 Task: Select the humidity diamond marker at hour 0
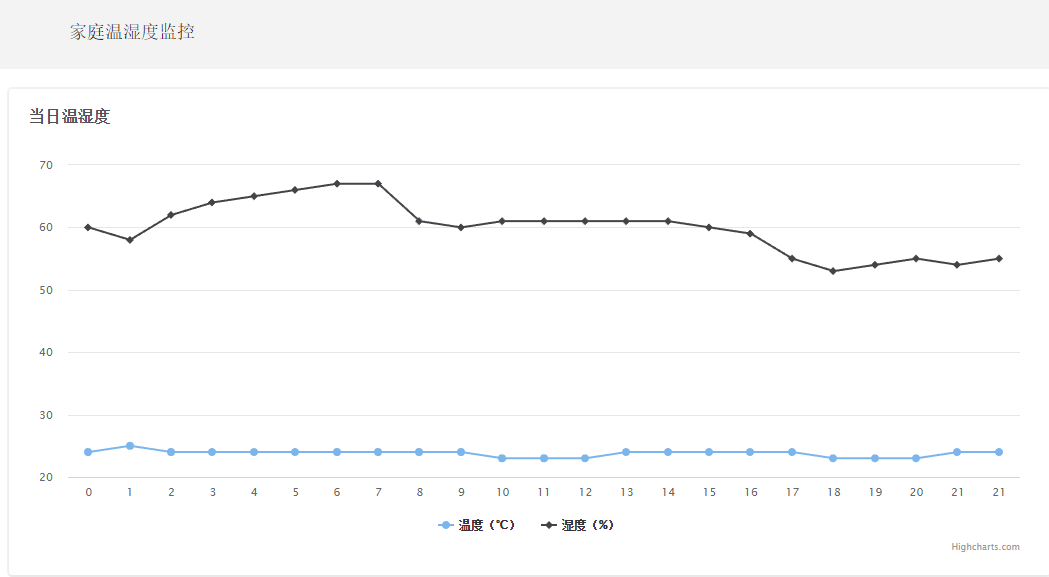[x=88, y=227]
